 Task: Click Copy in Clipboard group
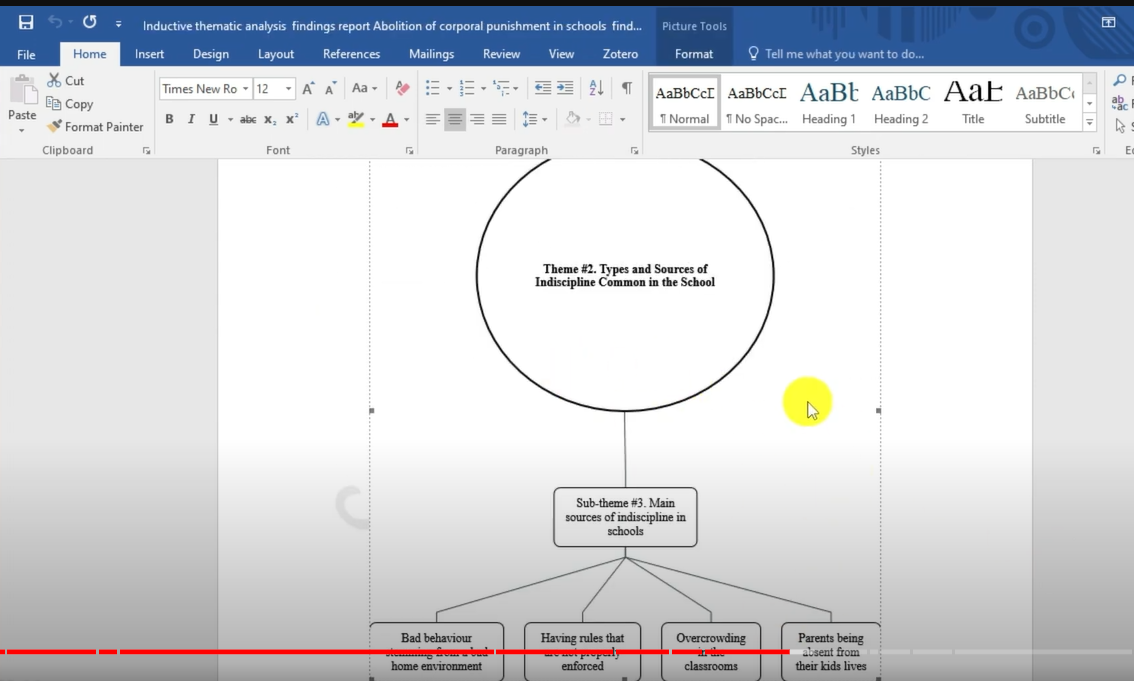pos(69,104)
